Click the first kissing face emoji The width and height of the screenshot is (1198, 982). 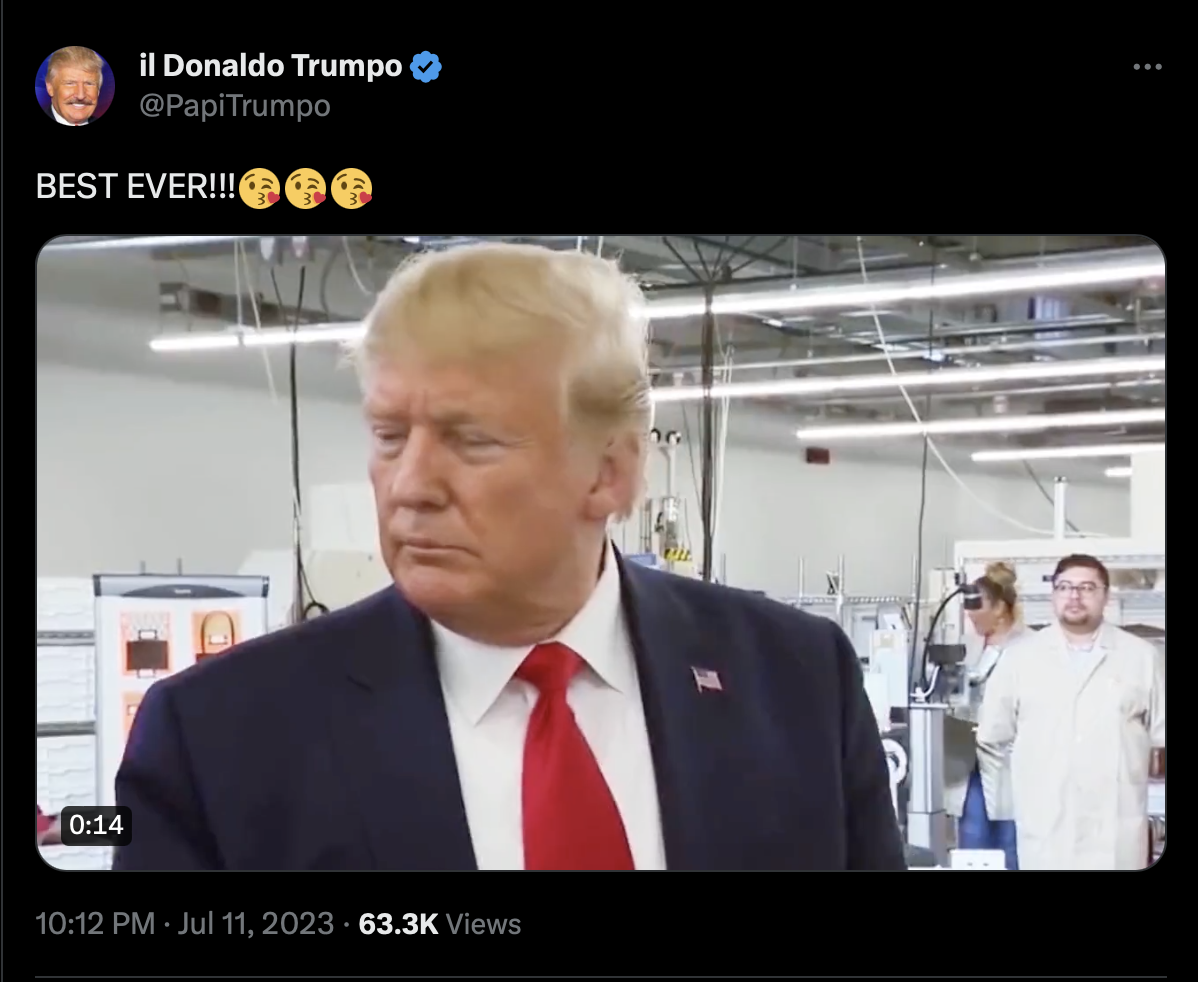[x=259, y=188]
